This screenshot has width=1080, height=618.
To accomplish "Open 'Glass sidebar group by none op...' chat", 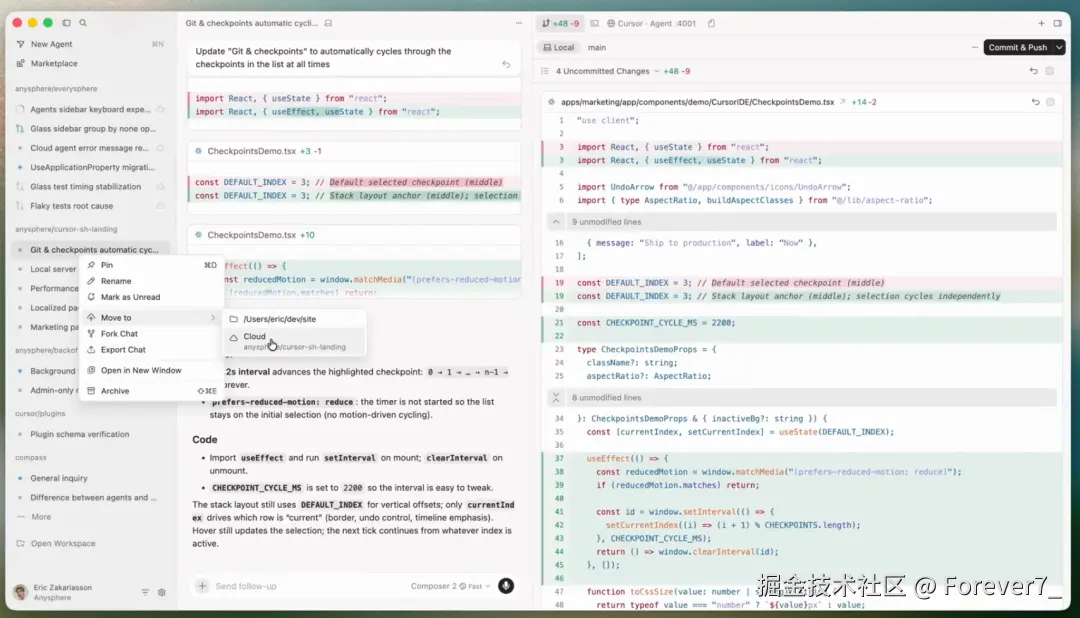I will 92,128.
